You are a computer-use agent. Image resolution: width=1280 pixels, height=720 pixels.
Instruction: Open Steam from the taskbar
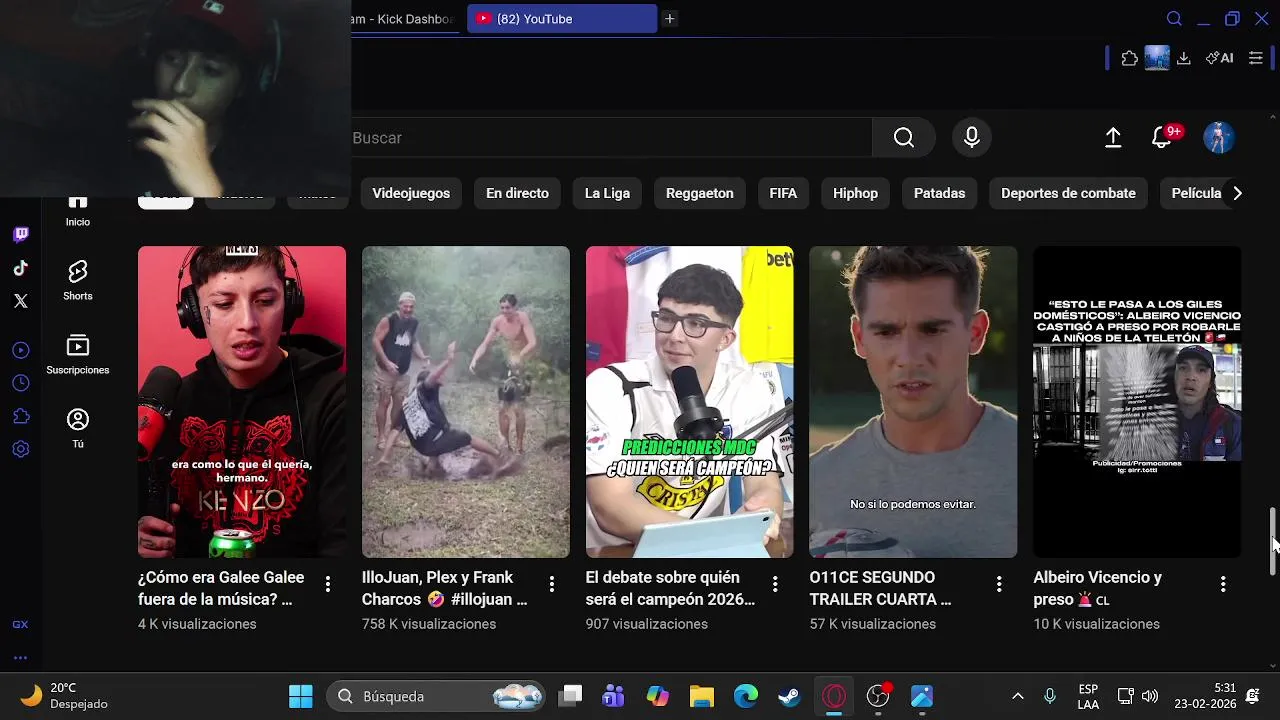click(x=790, y=696)
